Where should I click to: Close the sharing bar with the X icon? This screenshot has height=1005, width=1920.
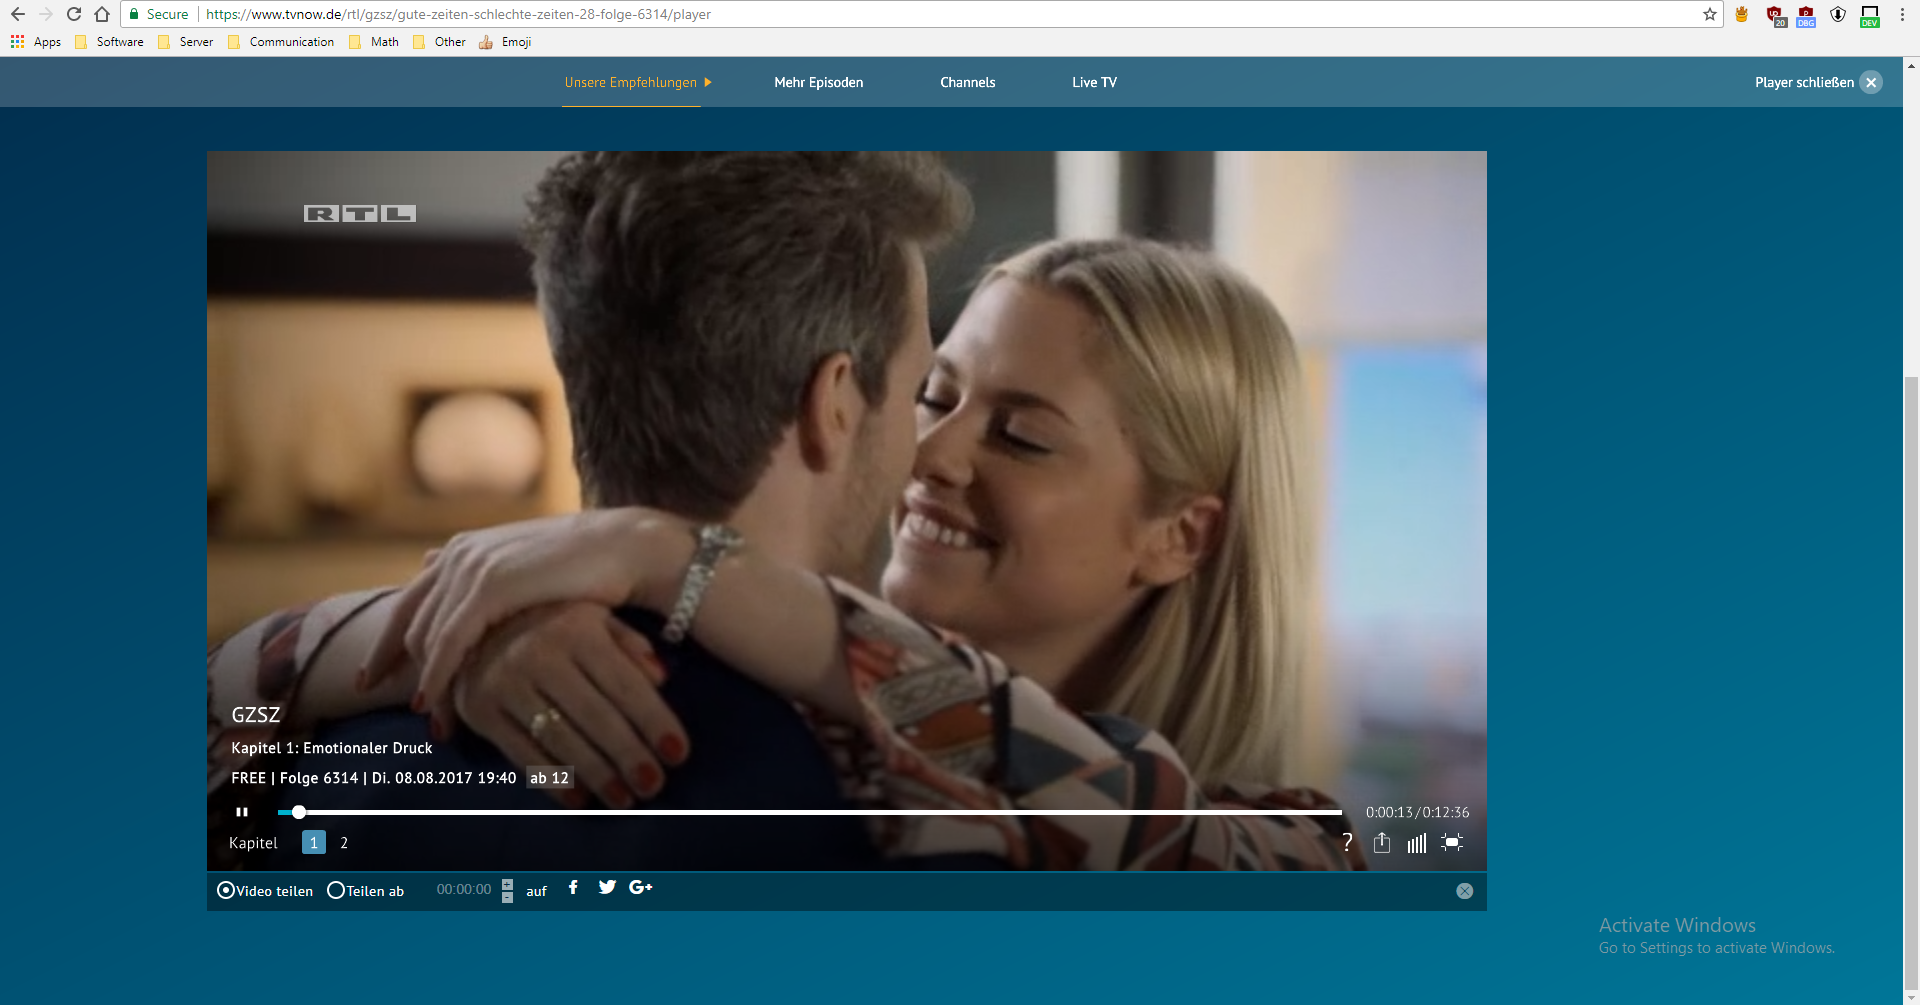1465,890
